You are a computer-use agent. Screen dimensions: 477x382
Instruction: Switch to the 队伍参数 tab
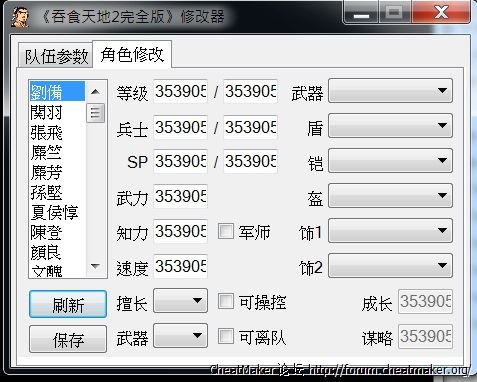[56, 56]
